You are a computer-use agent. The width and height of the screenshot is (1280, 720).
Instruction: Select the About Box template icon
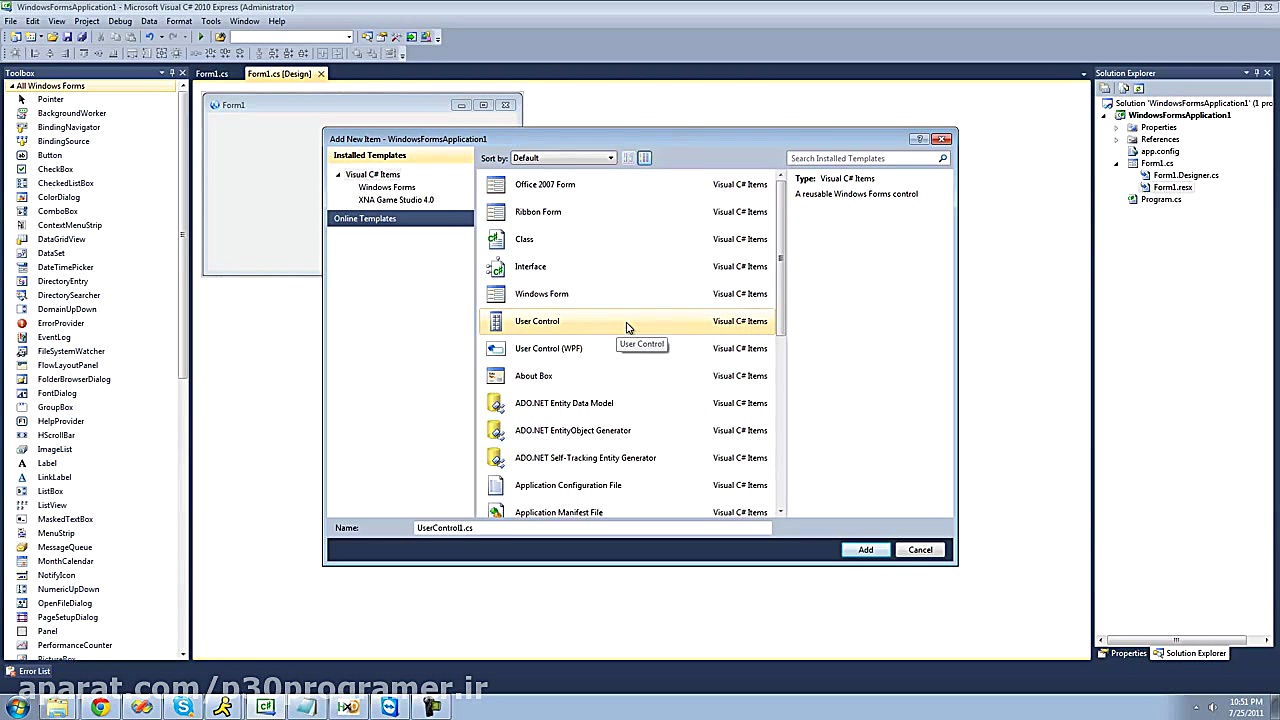click(x=496, y=376)
